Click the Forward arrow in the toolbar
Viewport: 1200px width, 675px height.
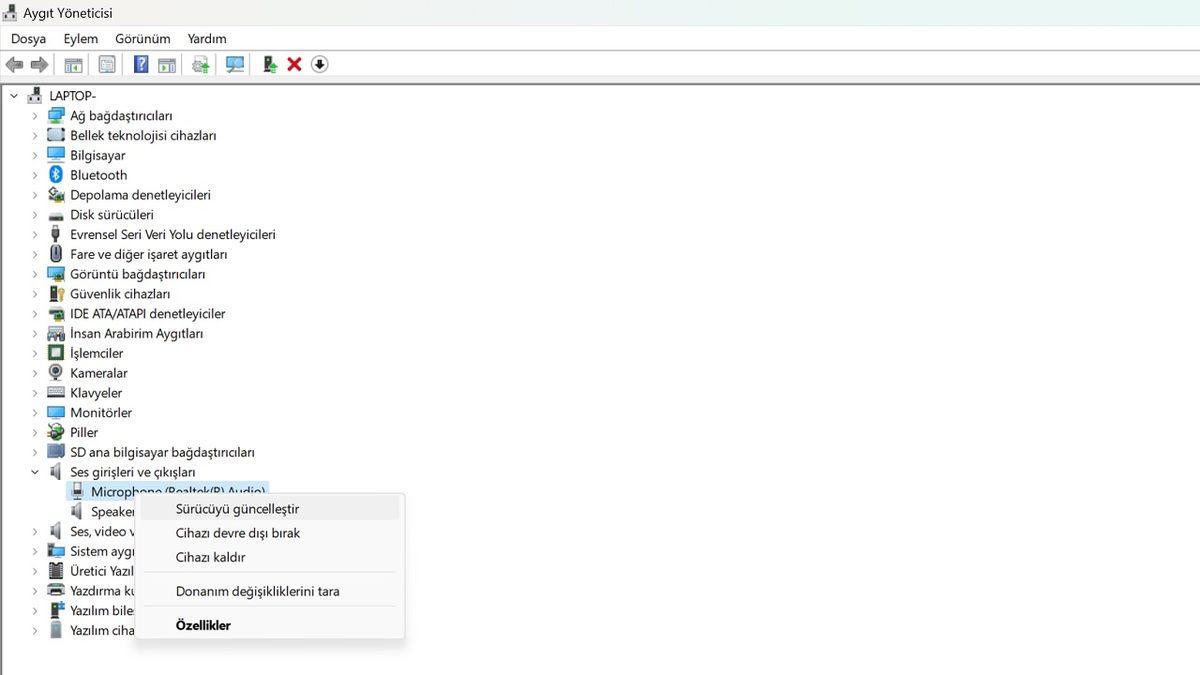pyautogui.click(x=39, y=65)
